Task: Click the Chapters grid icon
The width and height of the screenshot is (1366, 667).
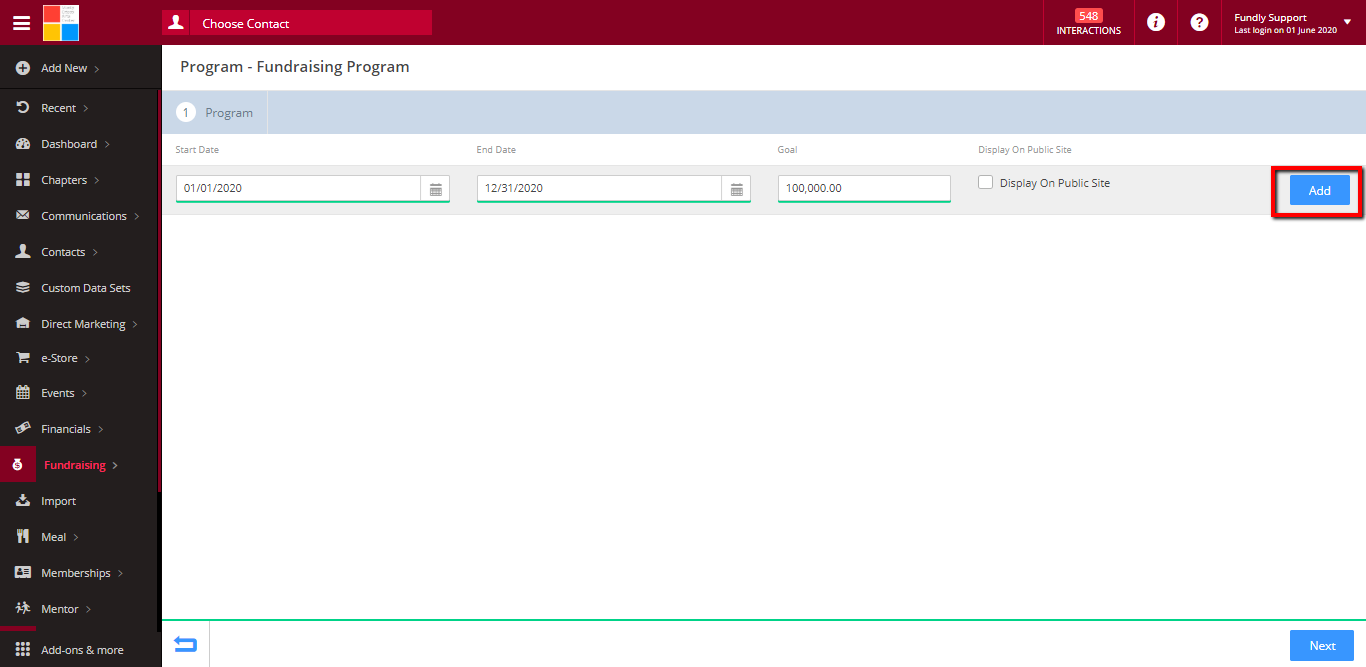Action: [x=23, y=180]
